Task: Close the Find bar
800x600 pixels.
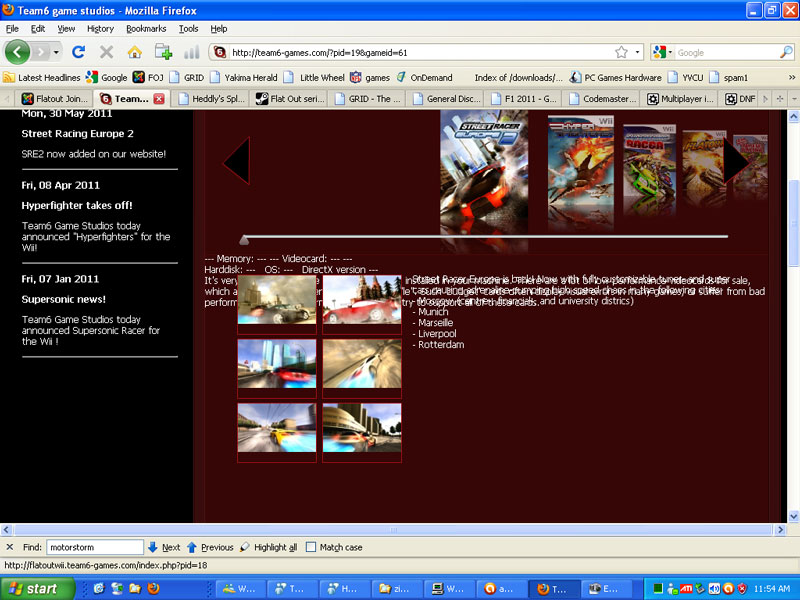Action: pos(10,547)
